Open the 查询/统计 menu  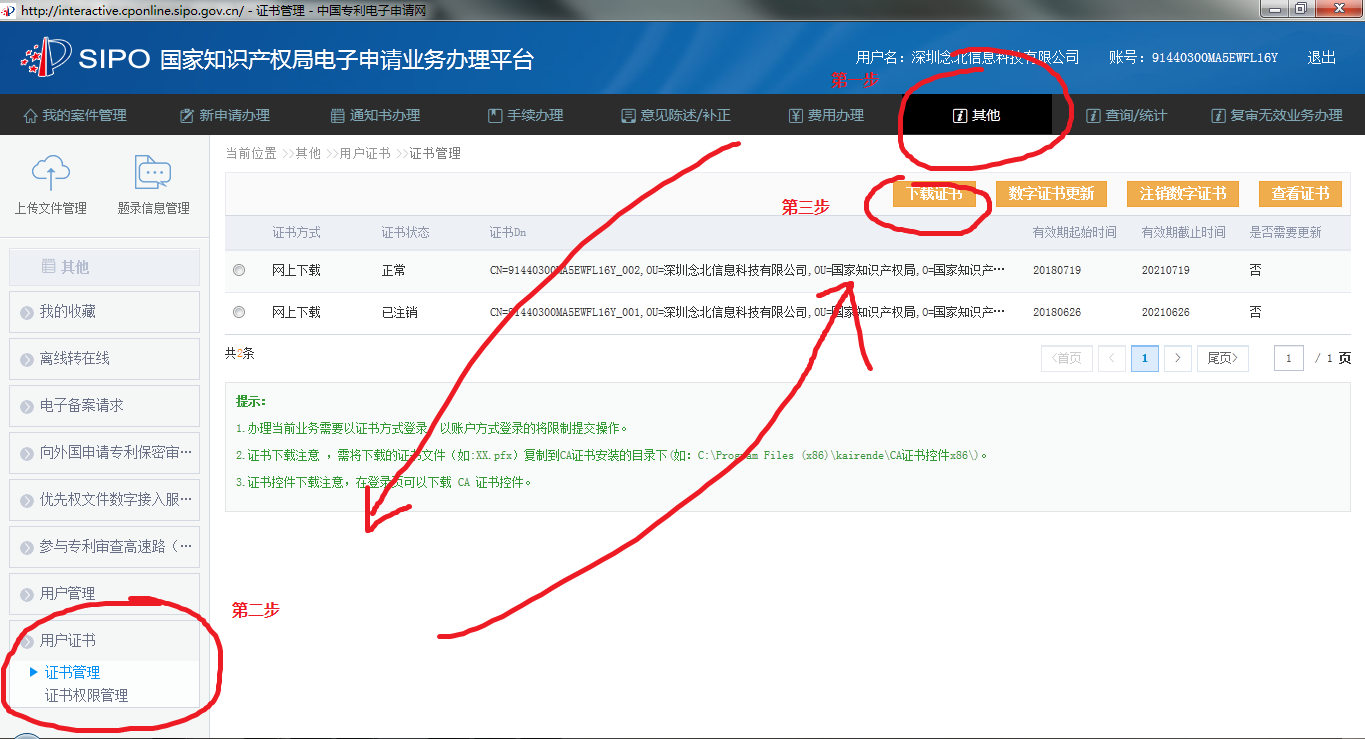[1127, 116]
